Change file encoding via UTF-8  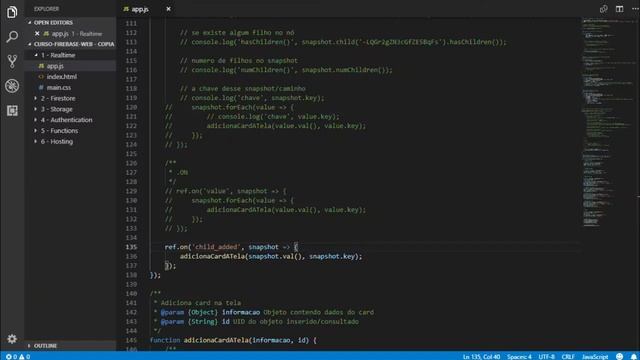pyautogui.click(x=546, y=356)
